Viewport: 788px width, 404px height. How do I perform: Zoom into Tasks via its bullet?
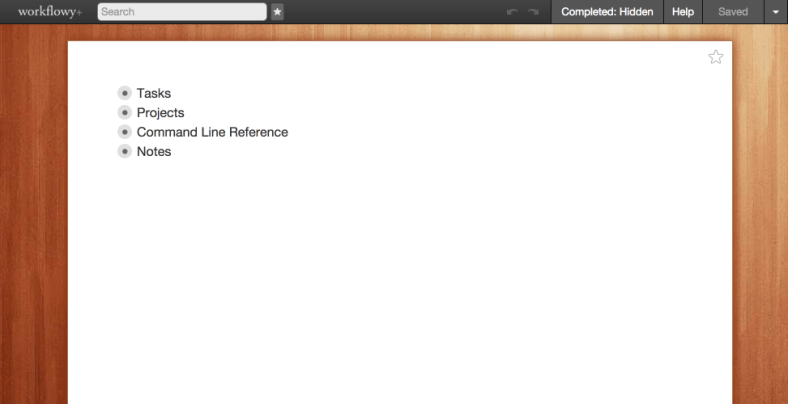point(125,93)
